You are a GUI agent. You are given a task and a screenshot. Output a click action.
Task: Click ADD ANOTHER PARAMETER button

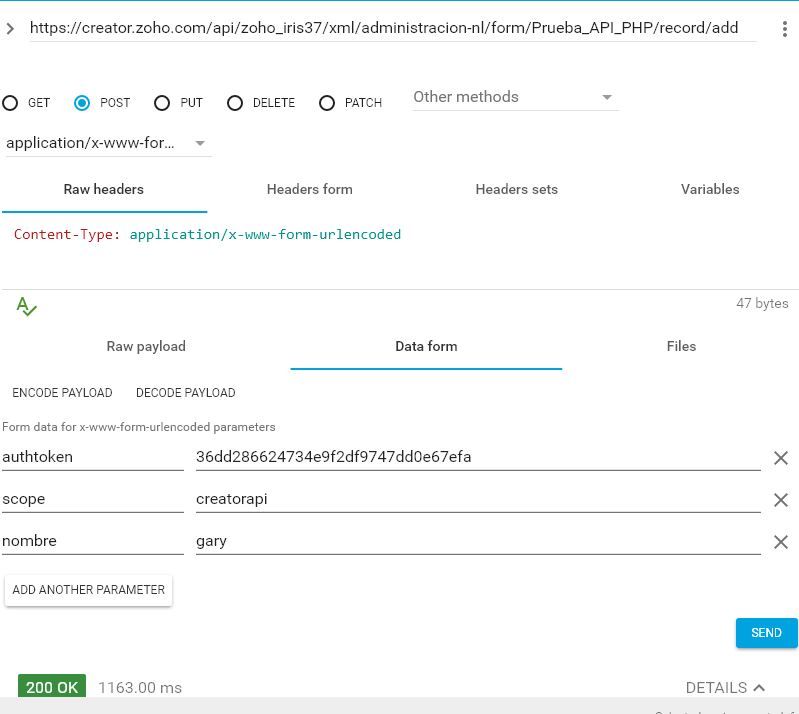[x=89, y=590]
